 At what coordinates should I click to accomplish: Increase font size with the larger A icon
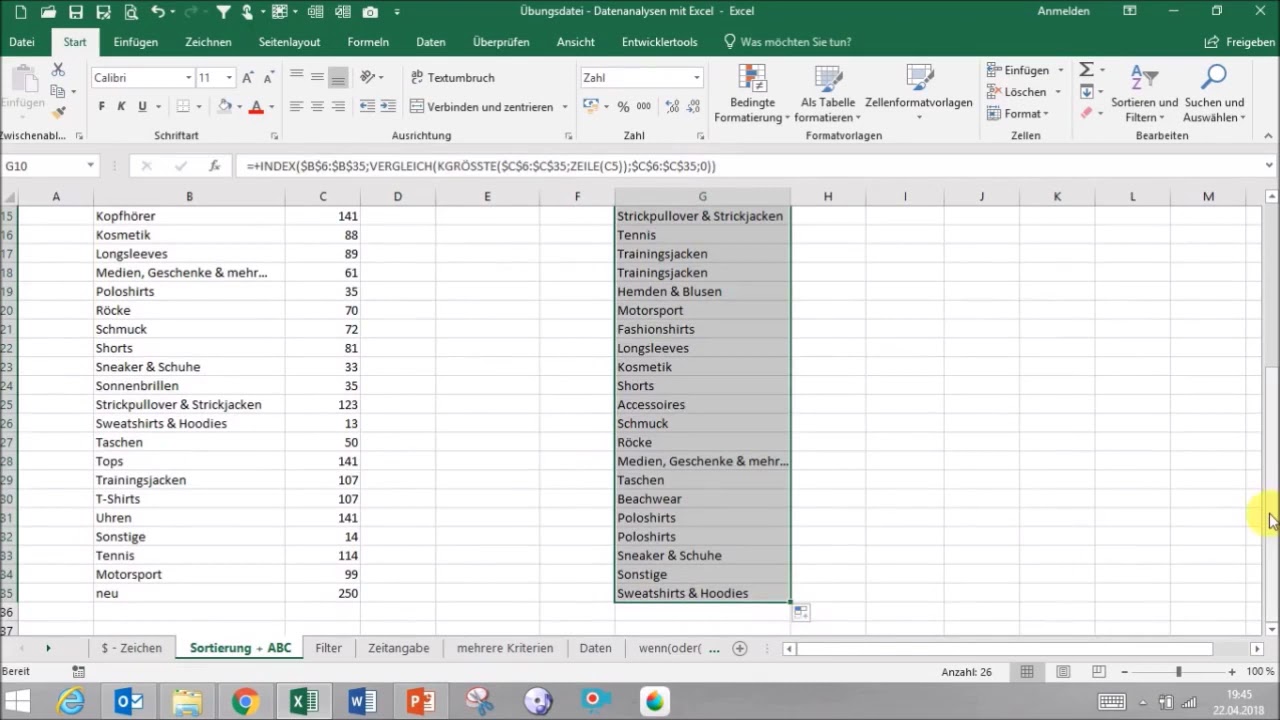coord(247,77)
